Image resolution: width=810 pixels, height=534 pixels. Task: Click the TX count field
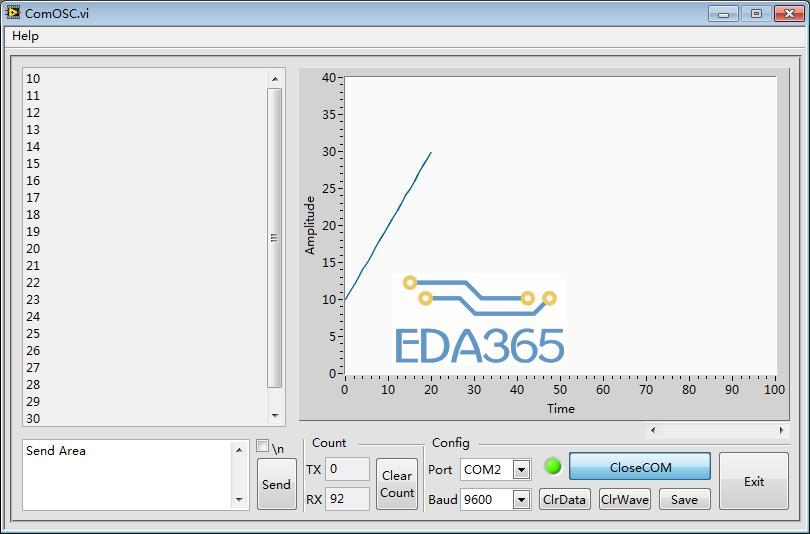[x=347, y=469]
